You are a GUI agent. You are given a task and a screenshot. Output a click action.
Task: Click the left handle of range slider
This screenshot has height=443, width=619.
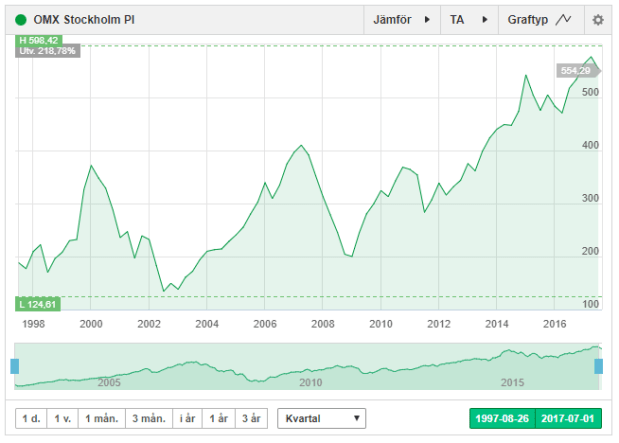pyautogui.click(x=15, y=366)
